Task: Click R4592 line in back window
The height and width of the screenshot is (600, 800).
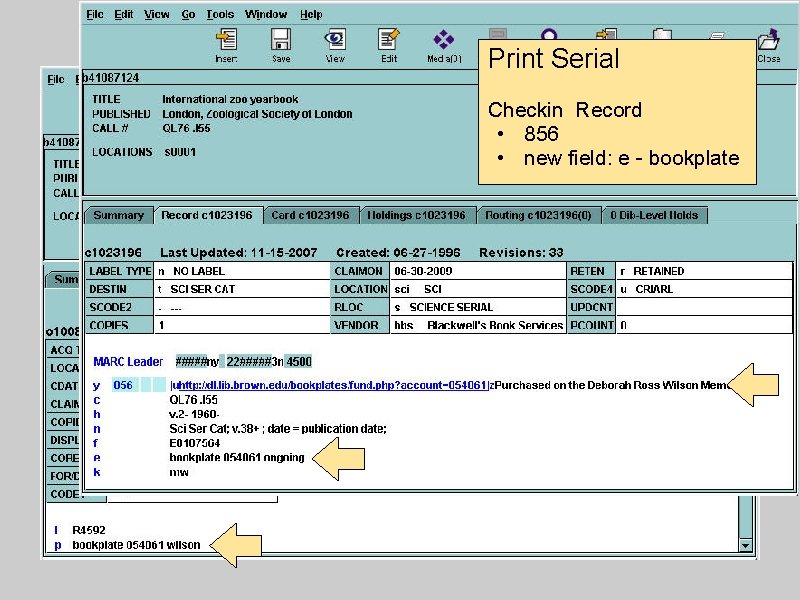Action: [x=89, y=530]
